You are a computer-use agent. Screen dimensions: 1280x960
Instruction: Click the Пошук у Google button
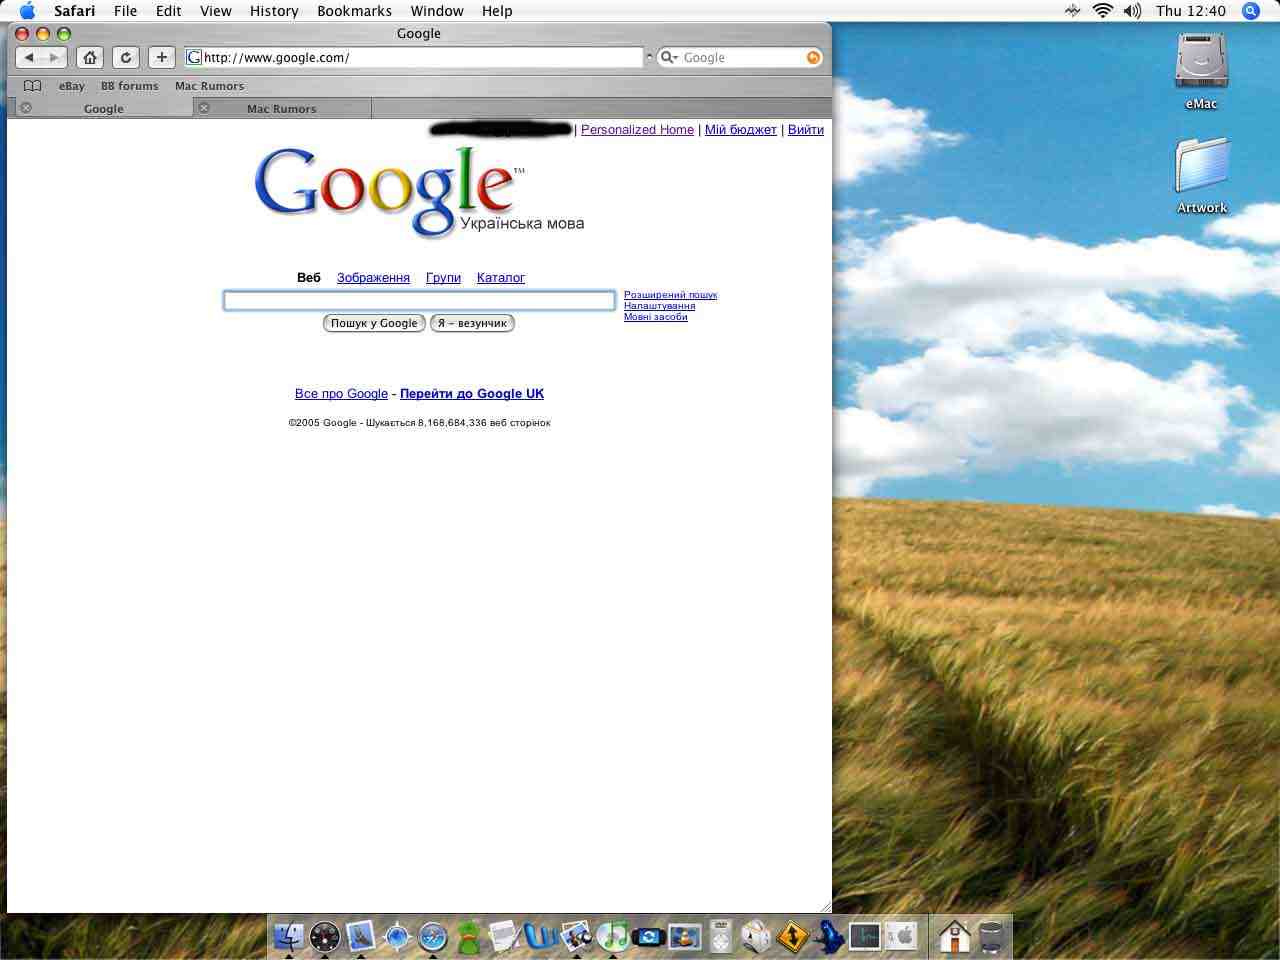click(x=374, y=323)
